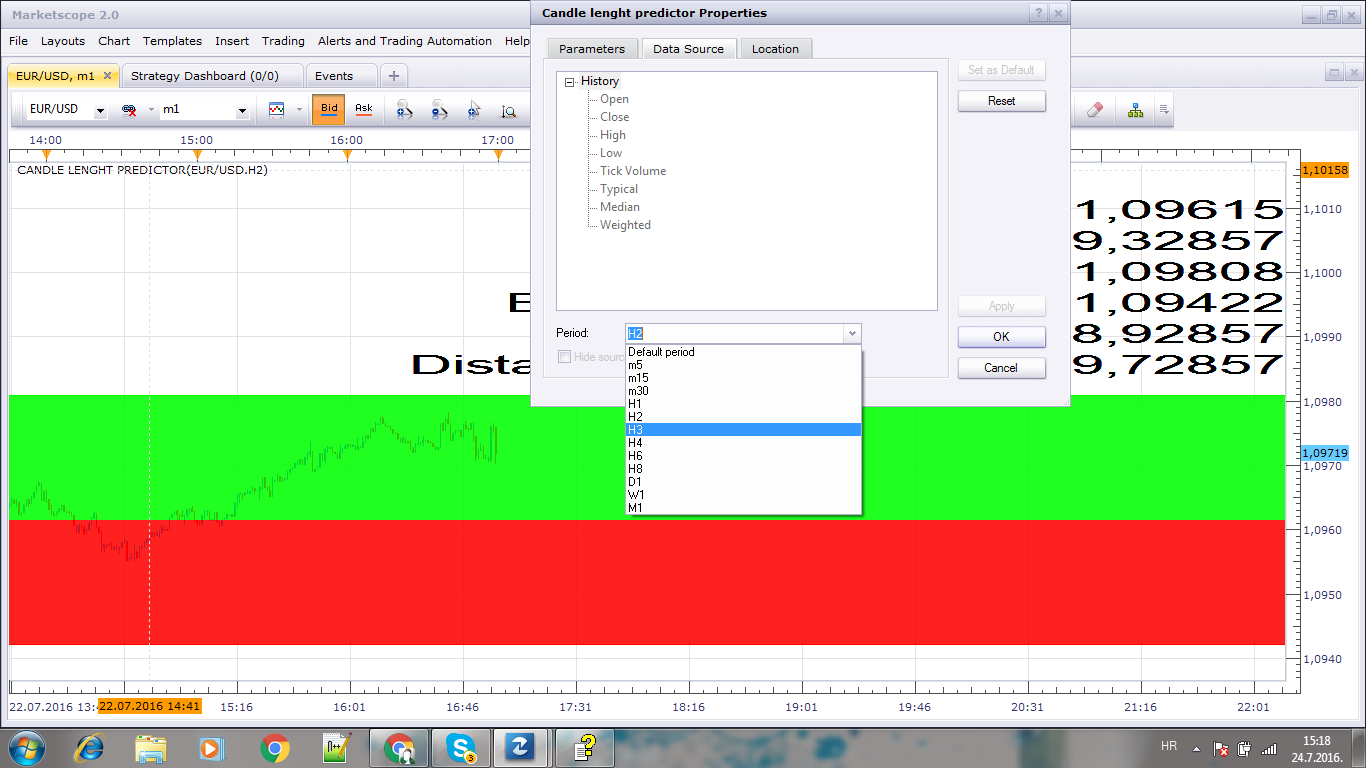This screenshot has width=1366, height=768.
Task: Click the OK button
Action: [x=1001, y=337]
